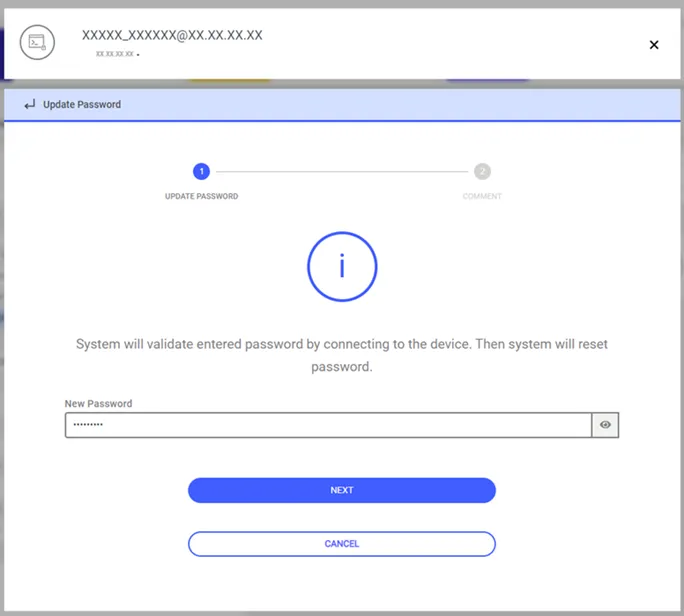Click the XX.XX.XX.XX address subtitle

[115, 54]
